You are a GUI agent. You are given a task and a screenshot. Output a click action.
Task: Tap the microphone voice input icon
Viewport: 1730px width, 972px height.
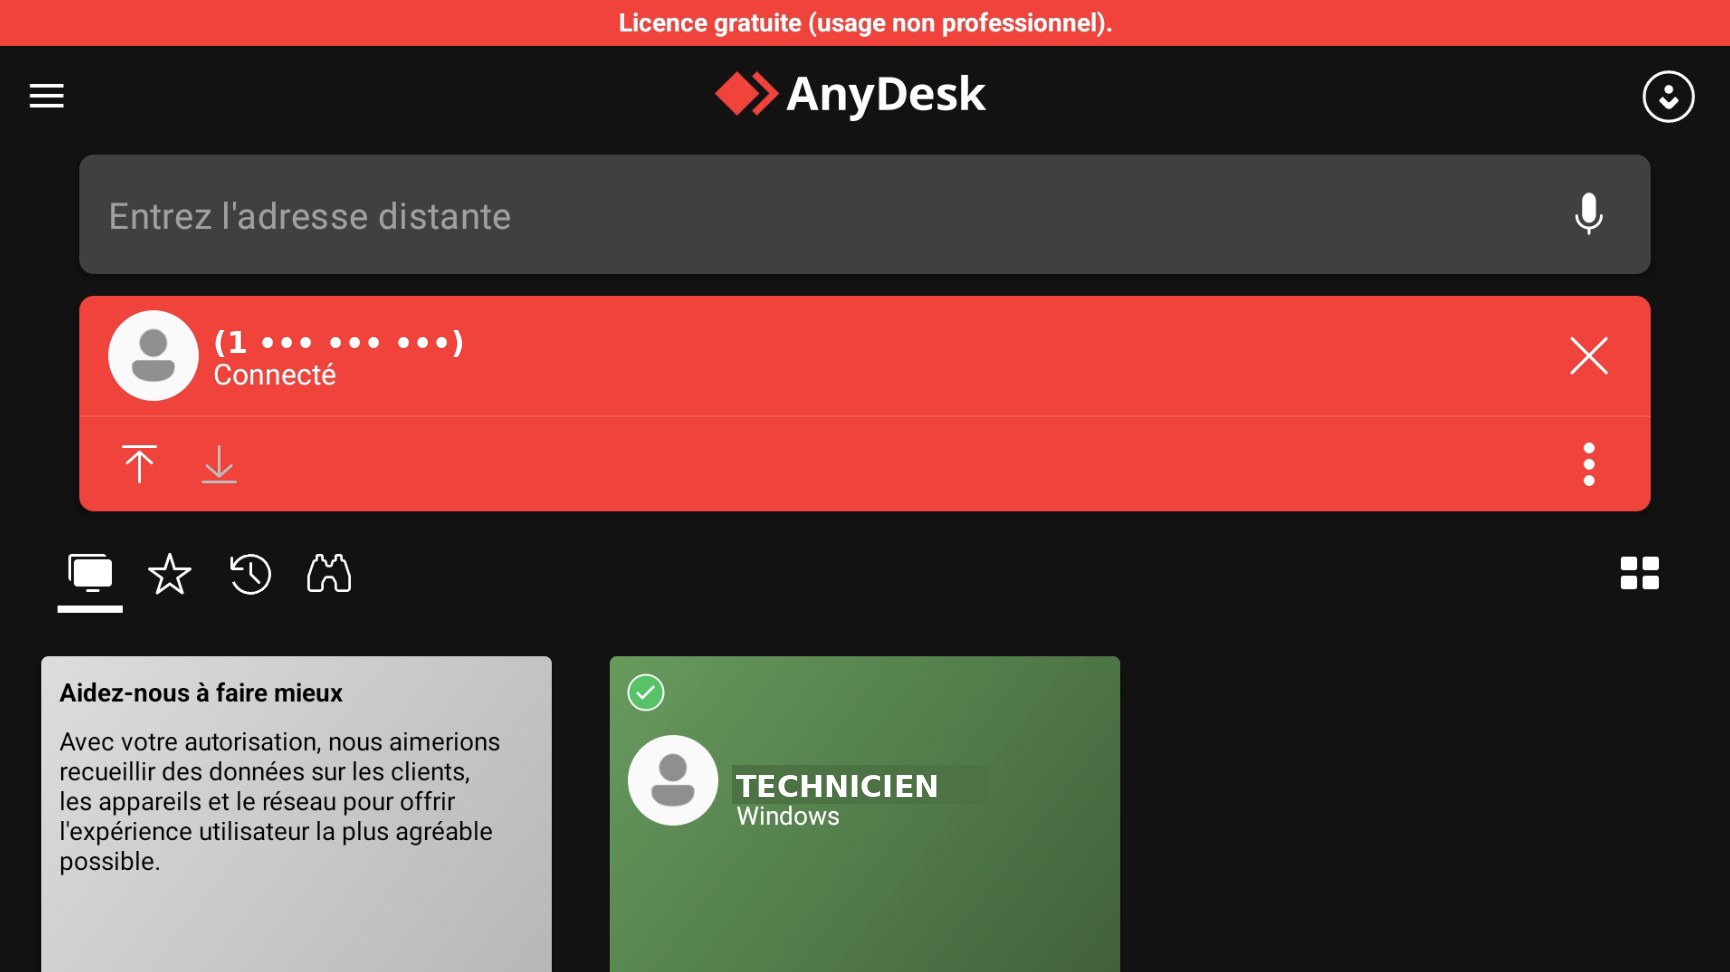click(1588, 214)
